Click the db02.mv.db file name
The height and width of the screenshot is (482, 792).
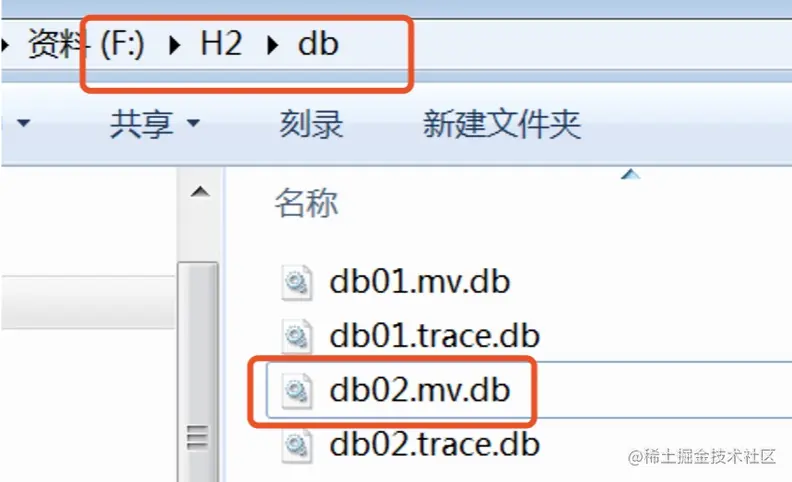[x=419, y=391]
